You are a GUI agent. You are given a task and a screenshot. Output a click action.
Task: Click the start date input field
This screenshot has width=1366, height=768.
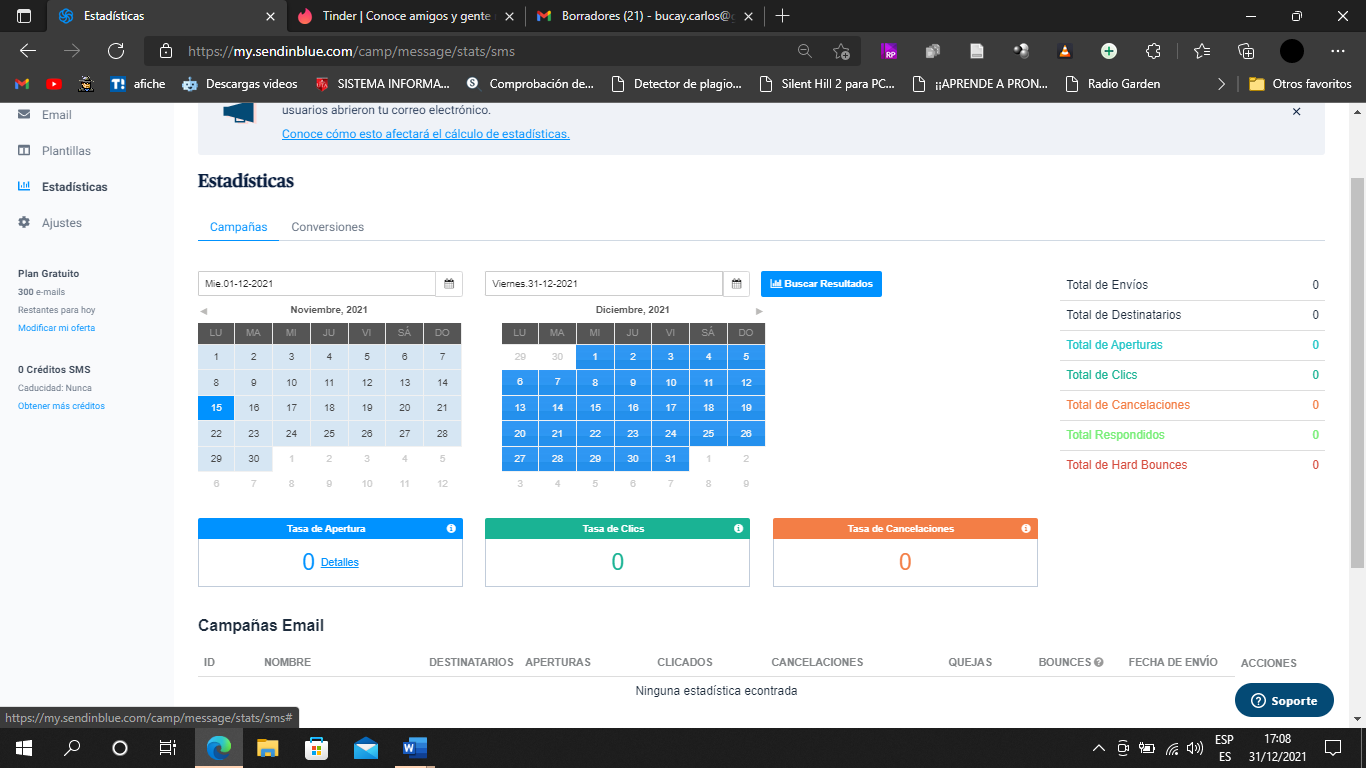point(316,284)
